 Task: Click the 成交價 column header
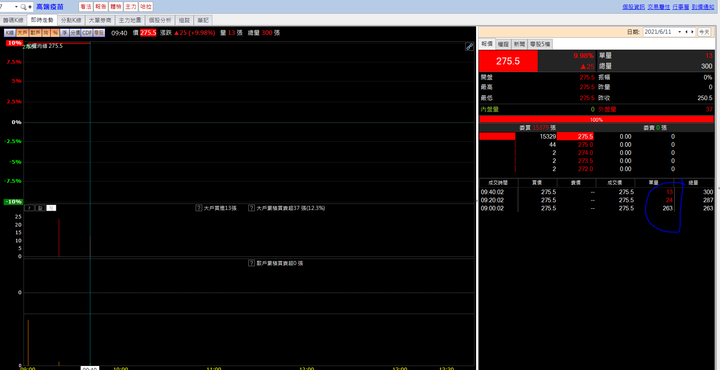click(615, 183)
